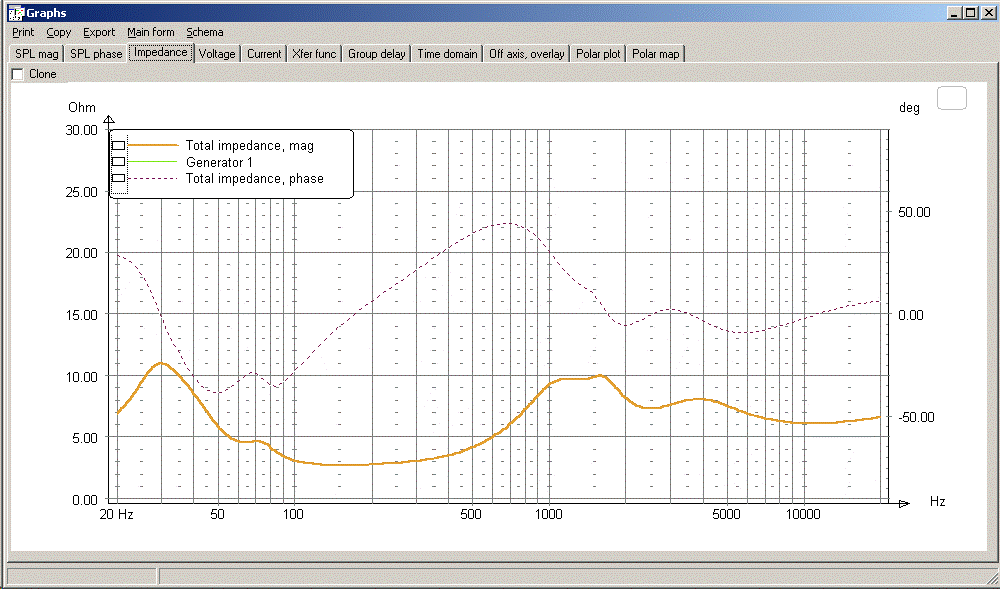Screen dimensions: 1000x589
Task: Click the rounded box at chart top right
Action: [x=952, y=99]
